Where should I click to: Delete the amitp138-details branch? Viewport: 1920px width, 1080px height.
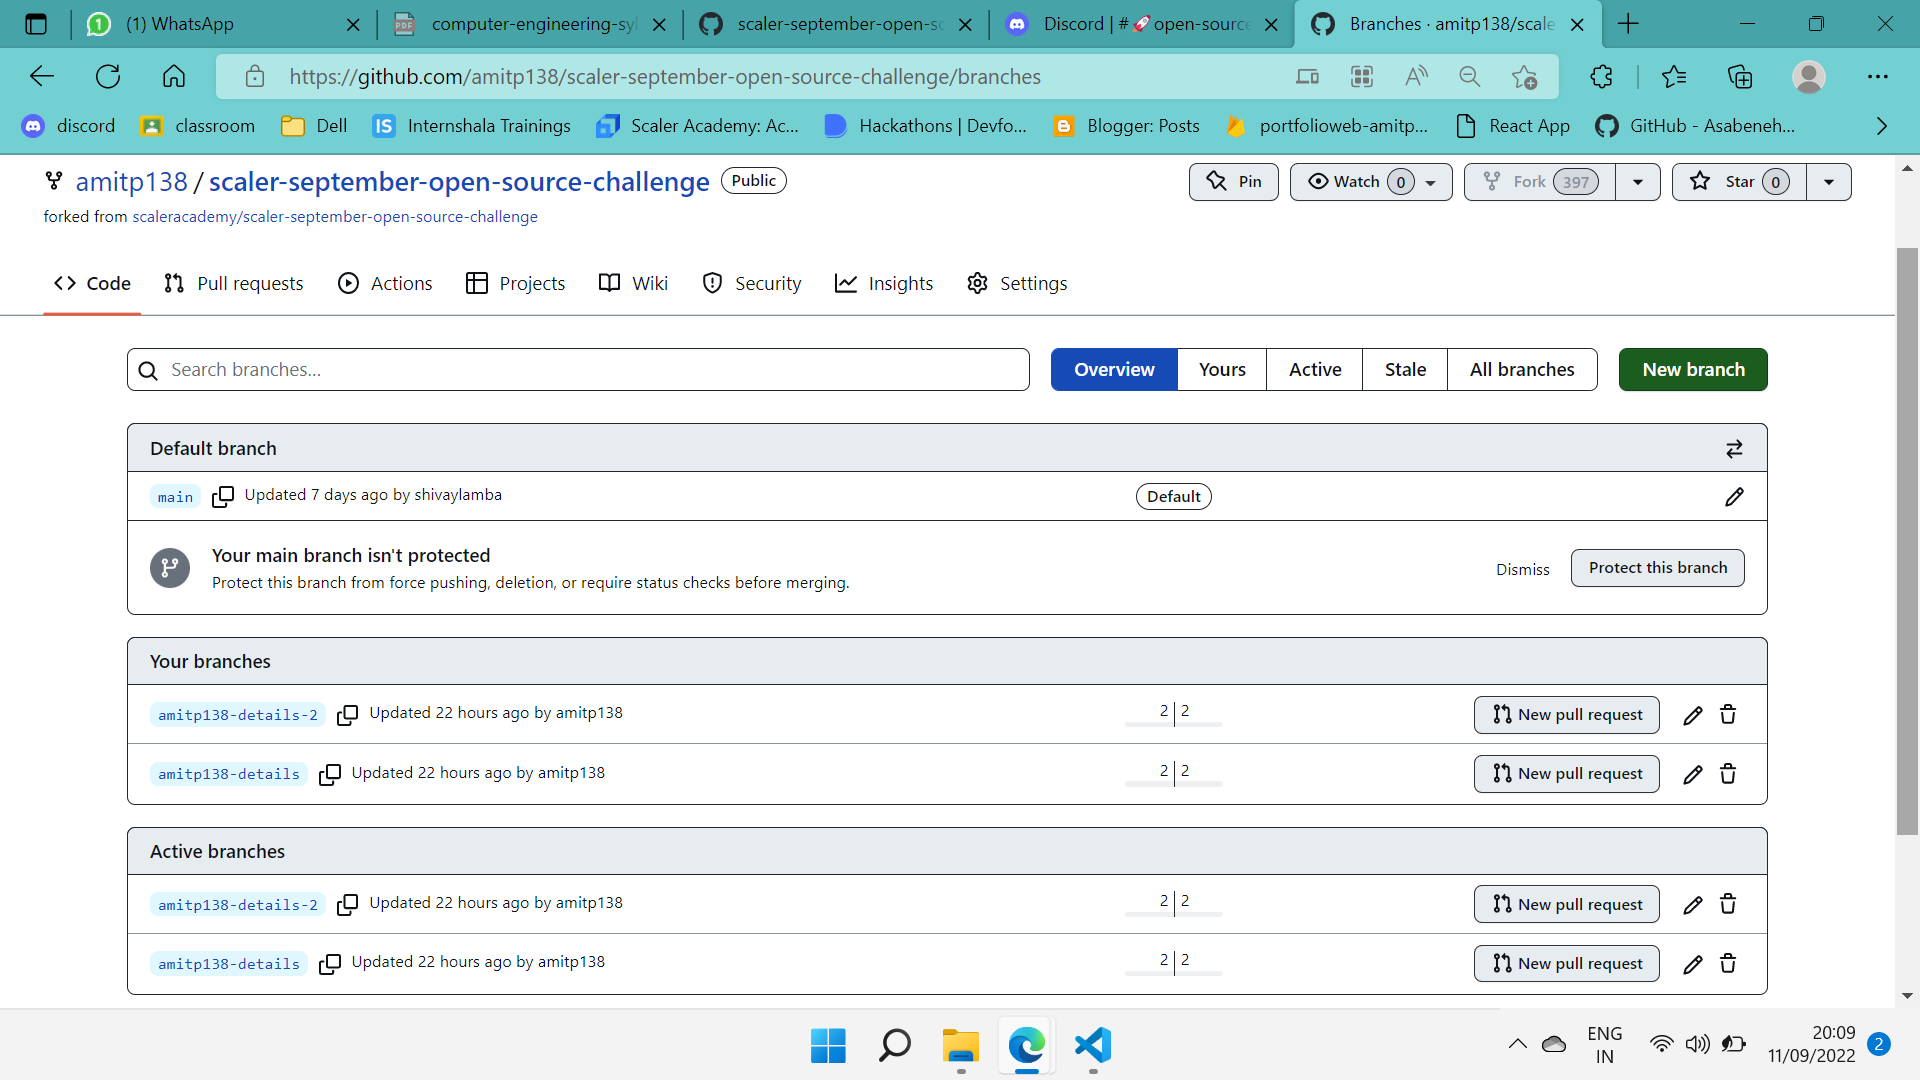[x=1728, y=773]
